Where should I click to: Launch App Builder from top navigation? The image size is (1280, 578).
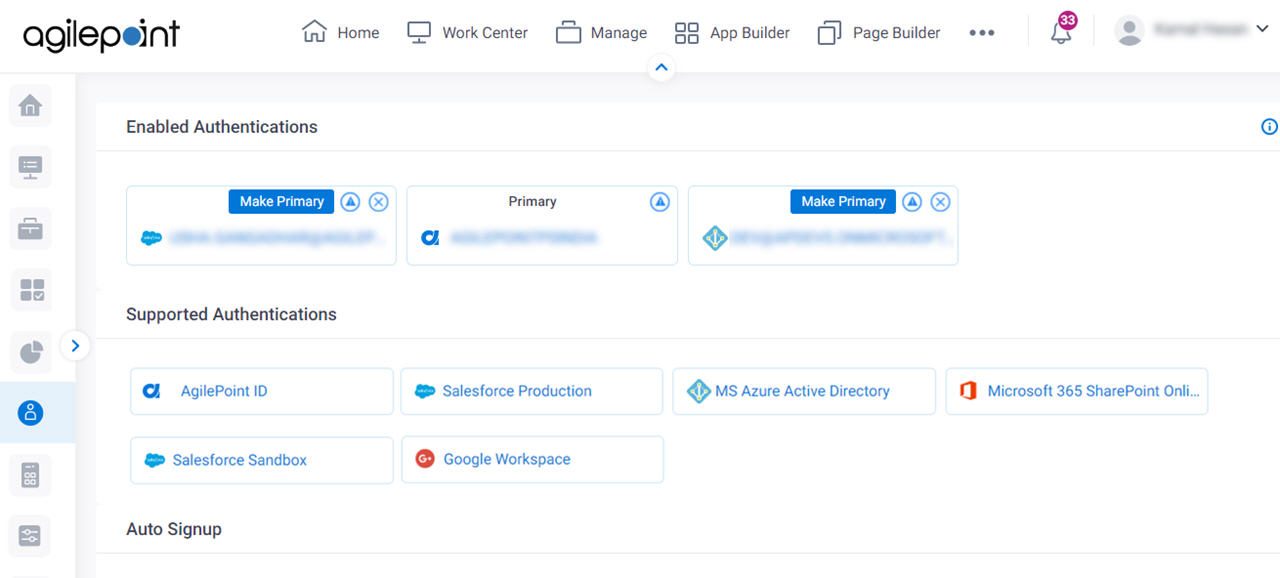point(732,33)
